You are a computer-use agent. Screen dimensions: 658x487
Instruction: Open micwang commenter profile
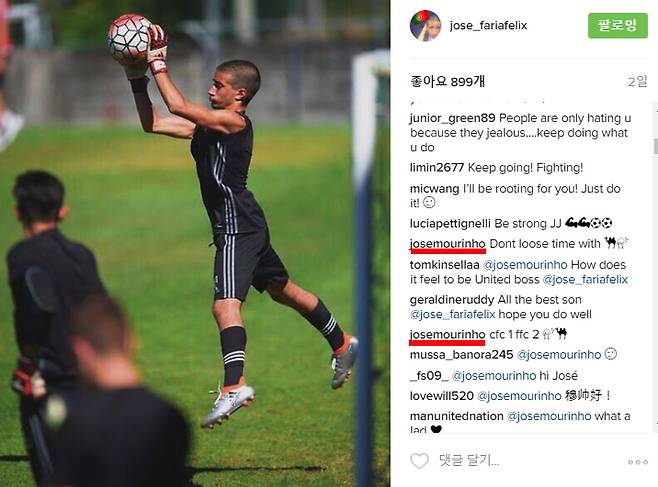434,189
